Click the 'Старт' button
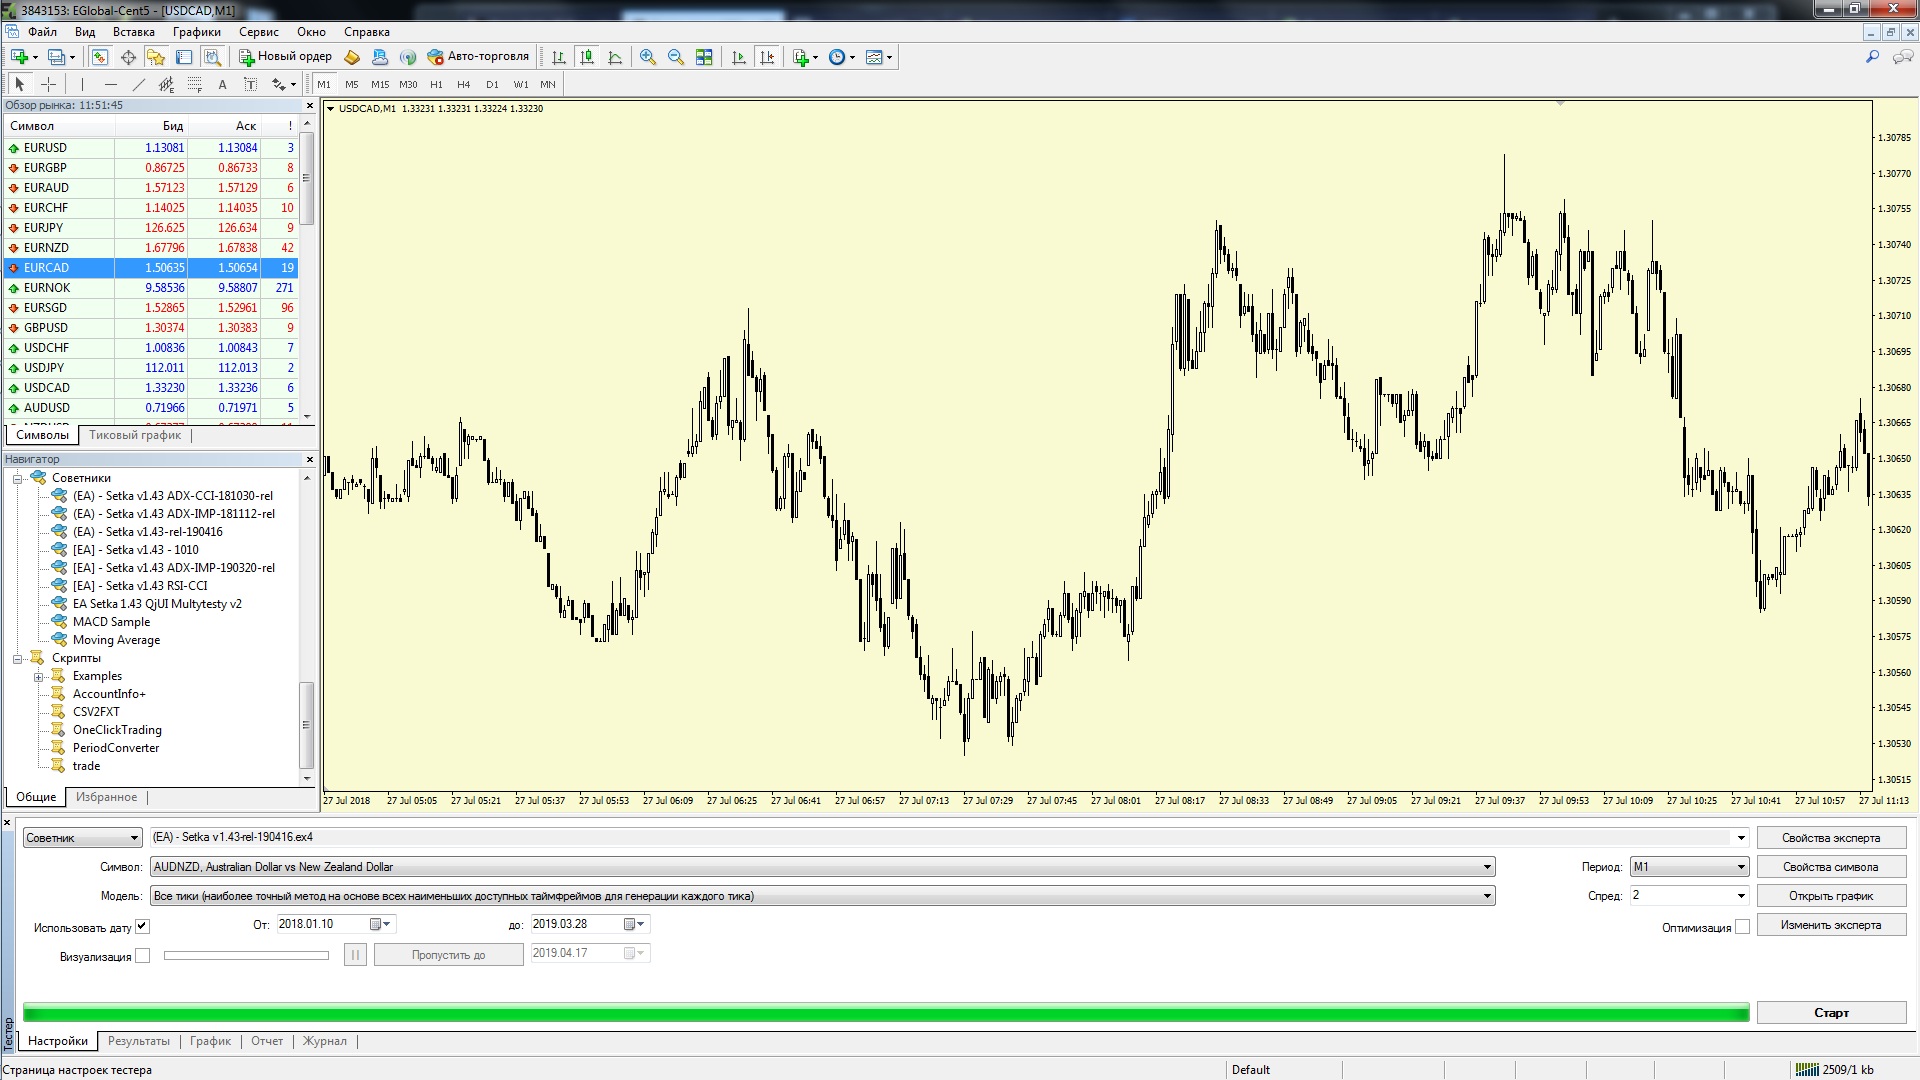Image resolution: width=1920 pixels, height=1080 pixels. pos(1831,1013)
